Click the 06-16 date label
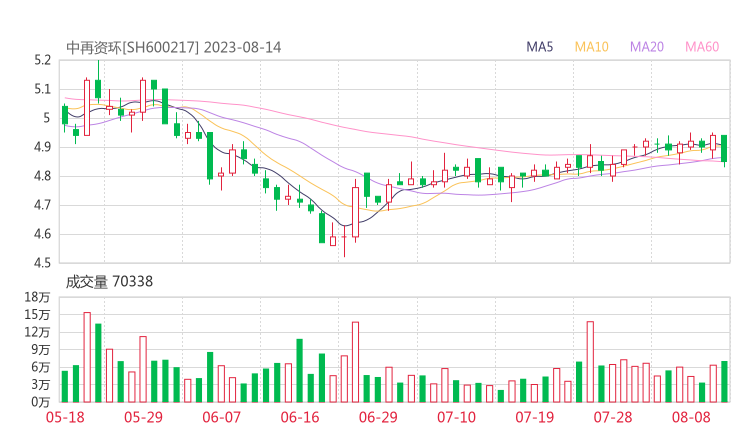The width and height of the screenshot is (740, 440). [300, 417]
